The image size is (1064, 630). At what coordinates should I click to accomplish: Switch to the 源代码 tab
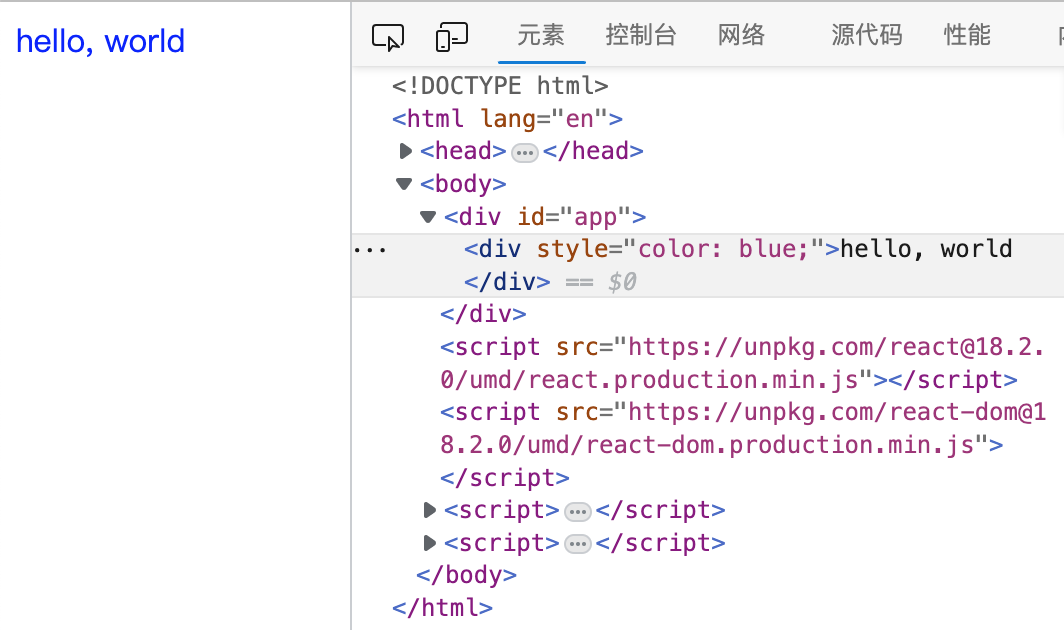pyautogui.click(x=867, y=35)
